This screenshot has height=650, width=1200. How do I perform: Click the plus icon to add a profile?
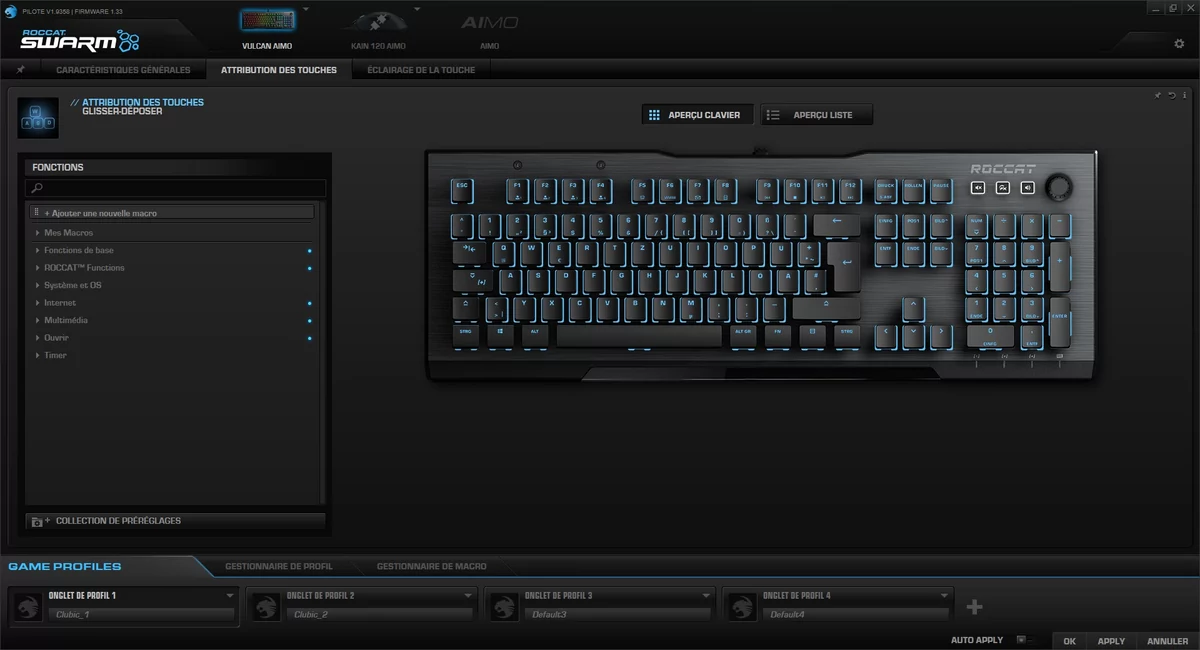(975, 606)
